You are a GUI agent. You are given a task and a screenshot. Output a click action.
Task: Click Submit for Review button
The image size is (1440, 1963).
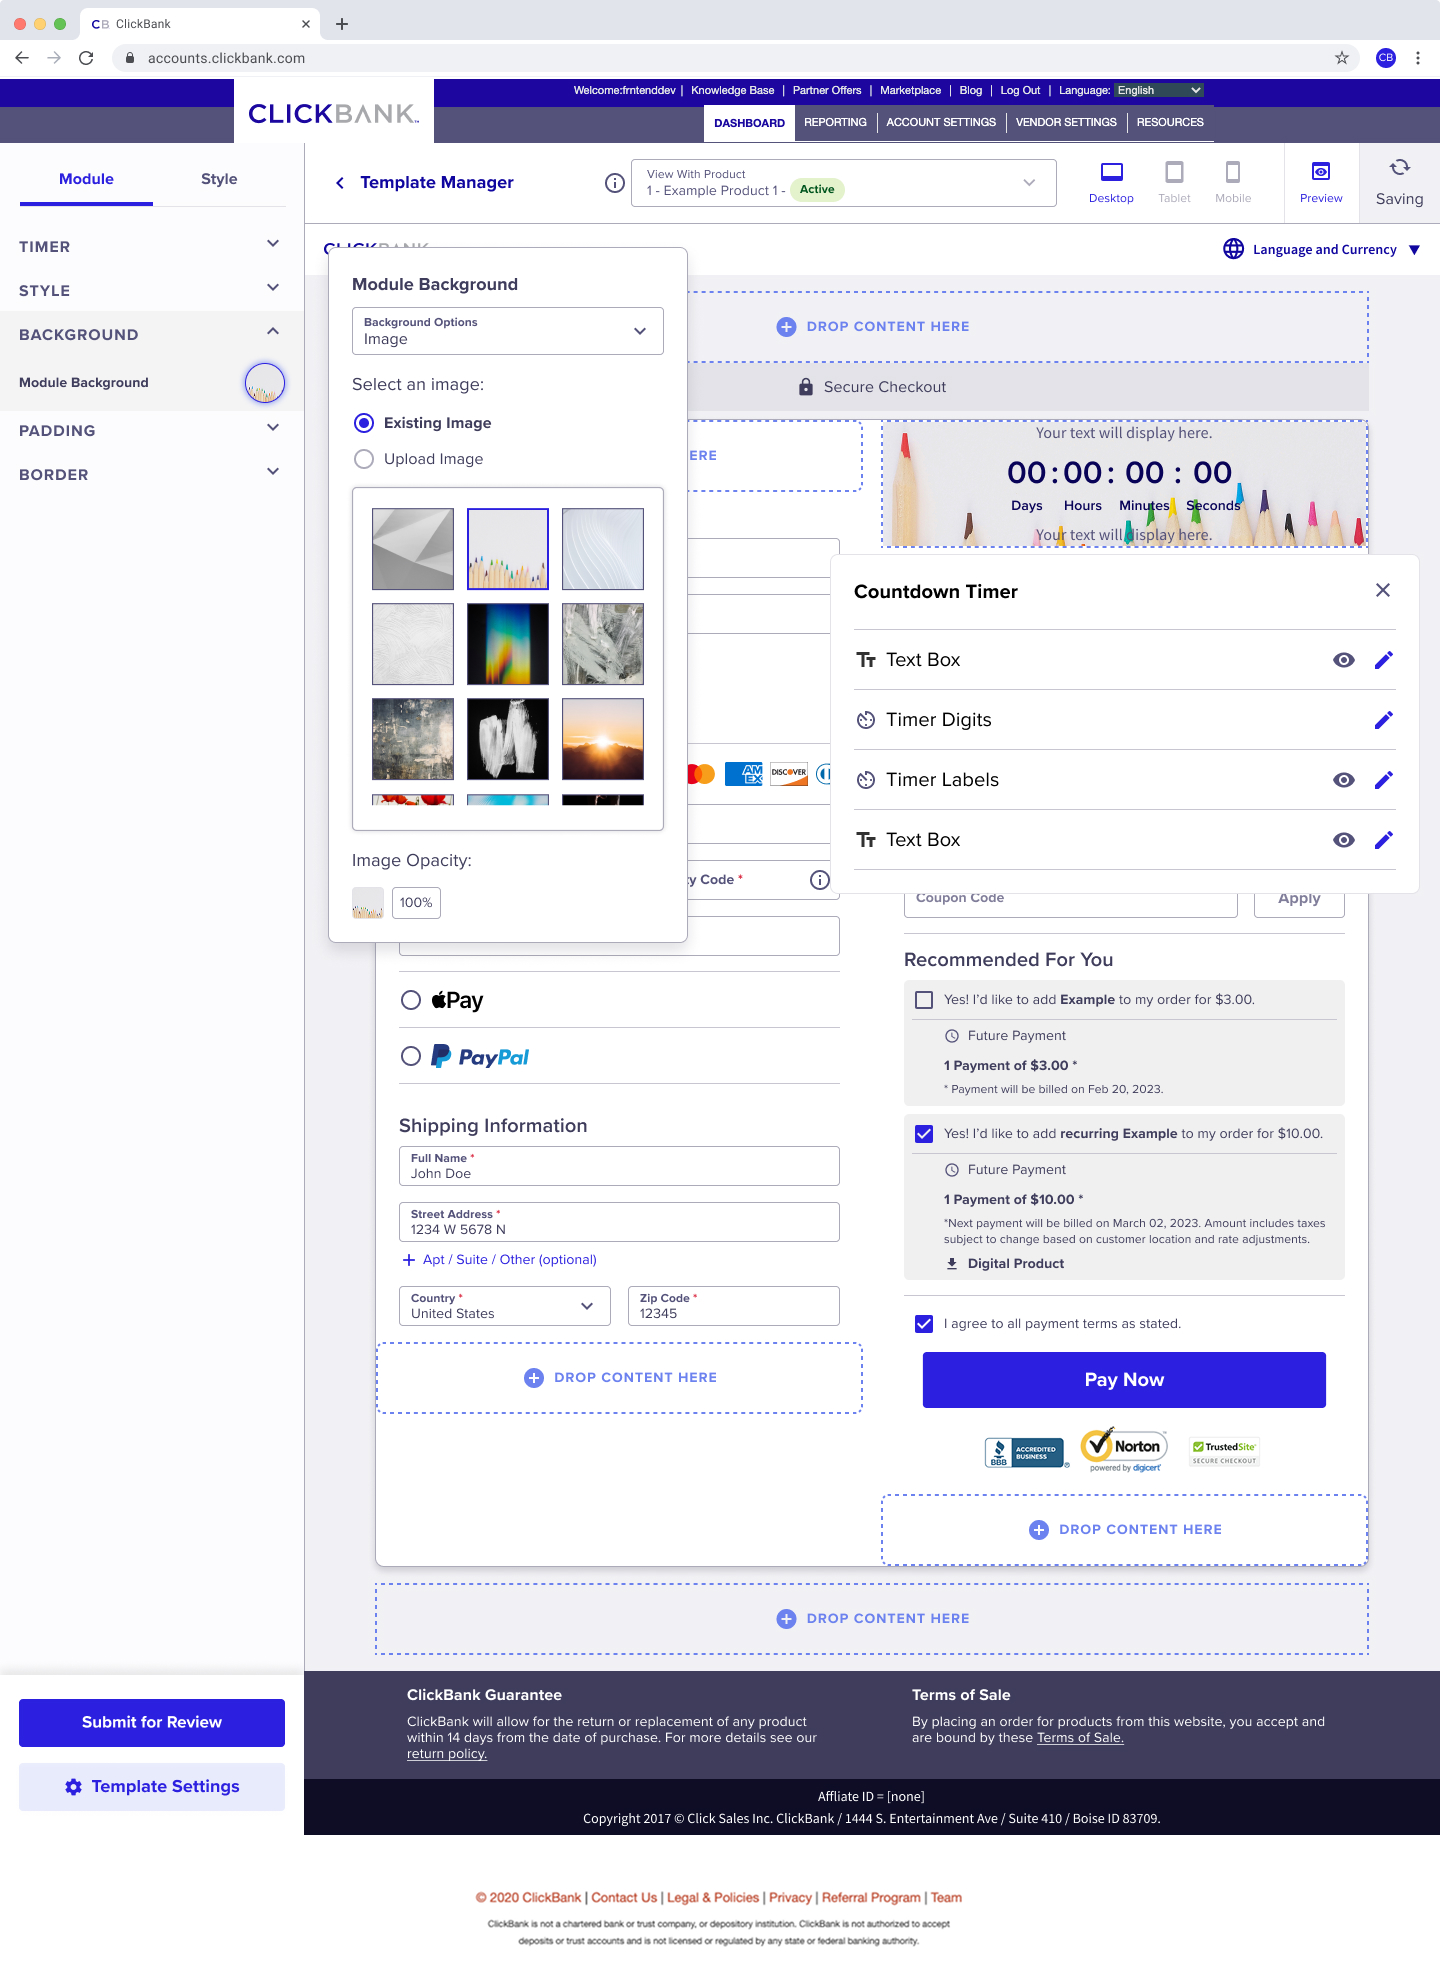152,1722
